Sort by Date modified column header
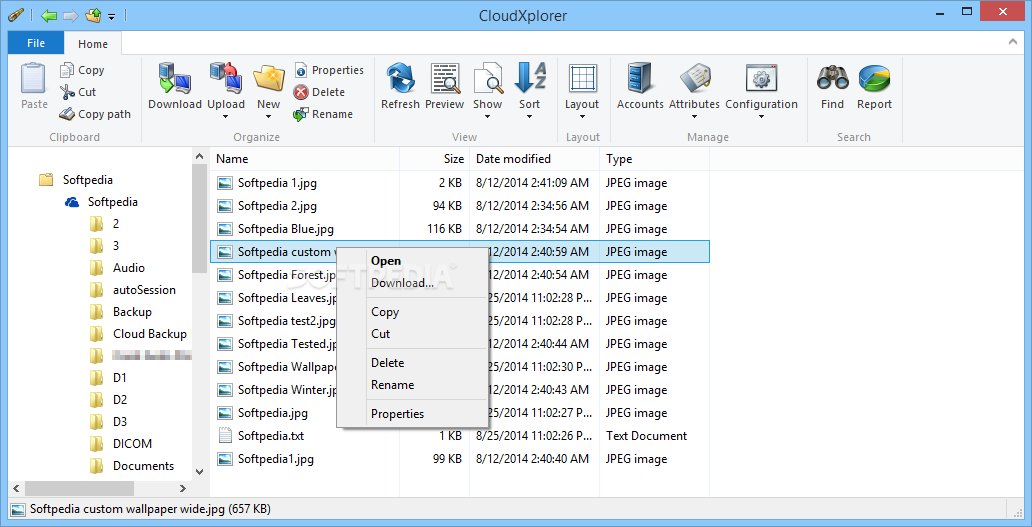The height and width of the screenshot is (527, 1032). coord(534,159)
